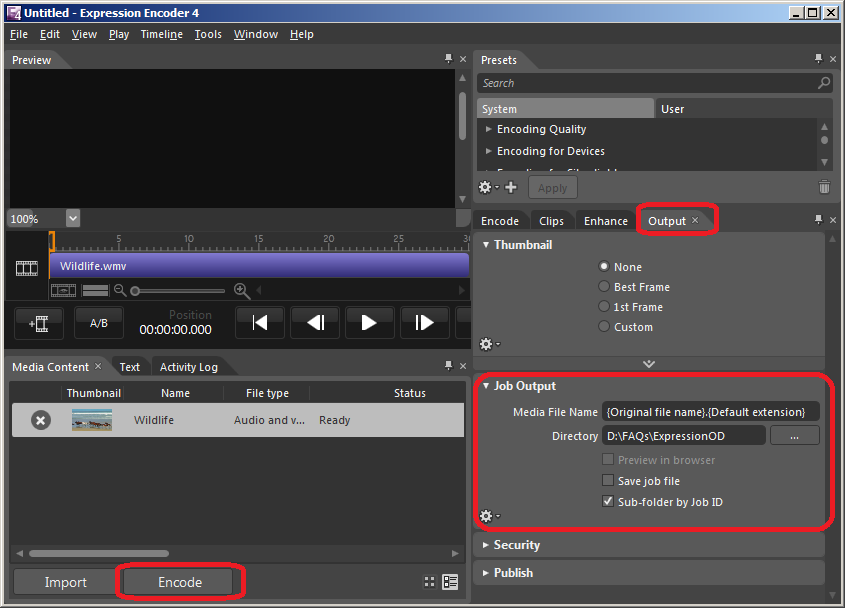Switch Media Content to grid view

pyautogui.click(x=429, y=582)
